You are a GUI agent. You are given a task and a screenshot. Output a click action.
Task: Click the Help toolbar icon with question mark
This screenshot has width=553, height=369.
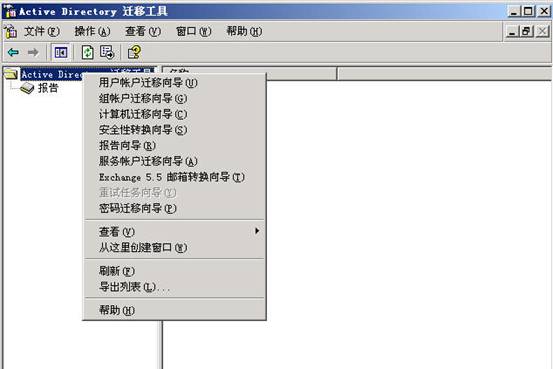(134, 53)
